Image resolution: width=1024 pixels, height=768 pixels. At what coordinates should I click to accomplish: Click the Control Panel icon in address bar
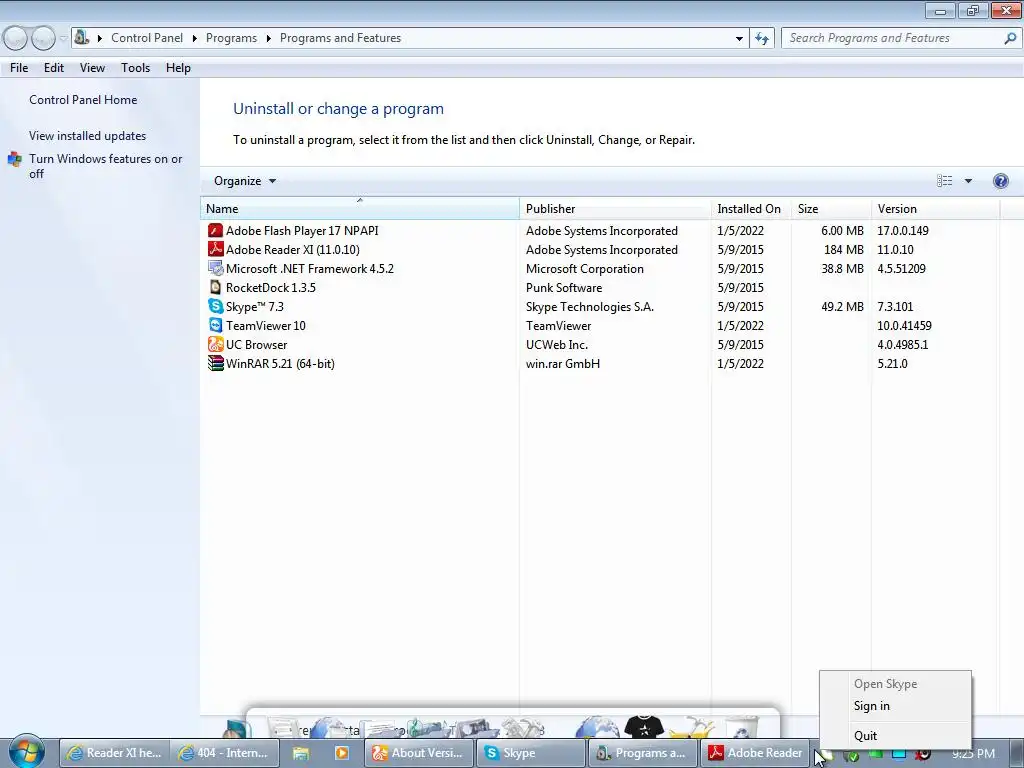(x=81, y=37)
